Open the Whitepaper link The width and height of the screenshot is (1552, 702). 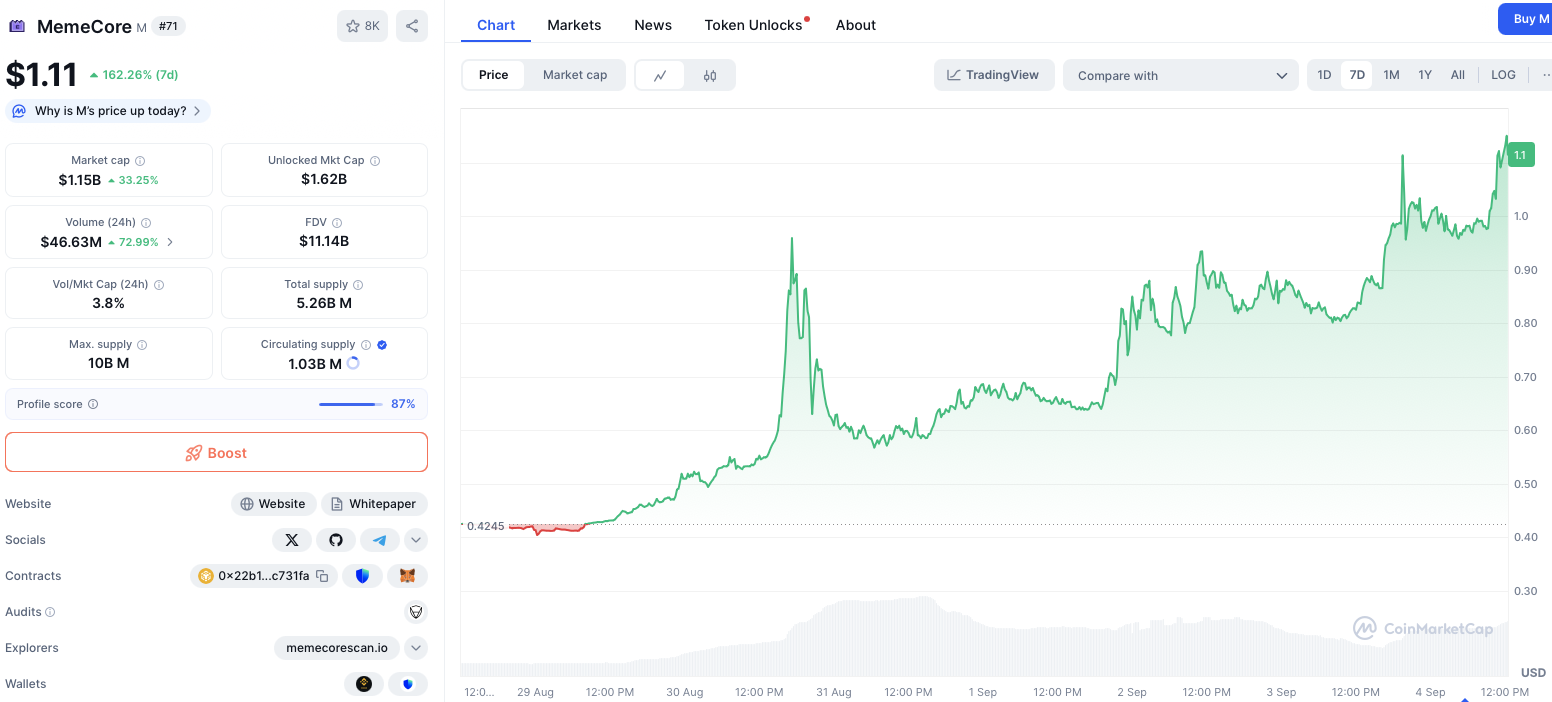[374, 504]
